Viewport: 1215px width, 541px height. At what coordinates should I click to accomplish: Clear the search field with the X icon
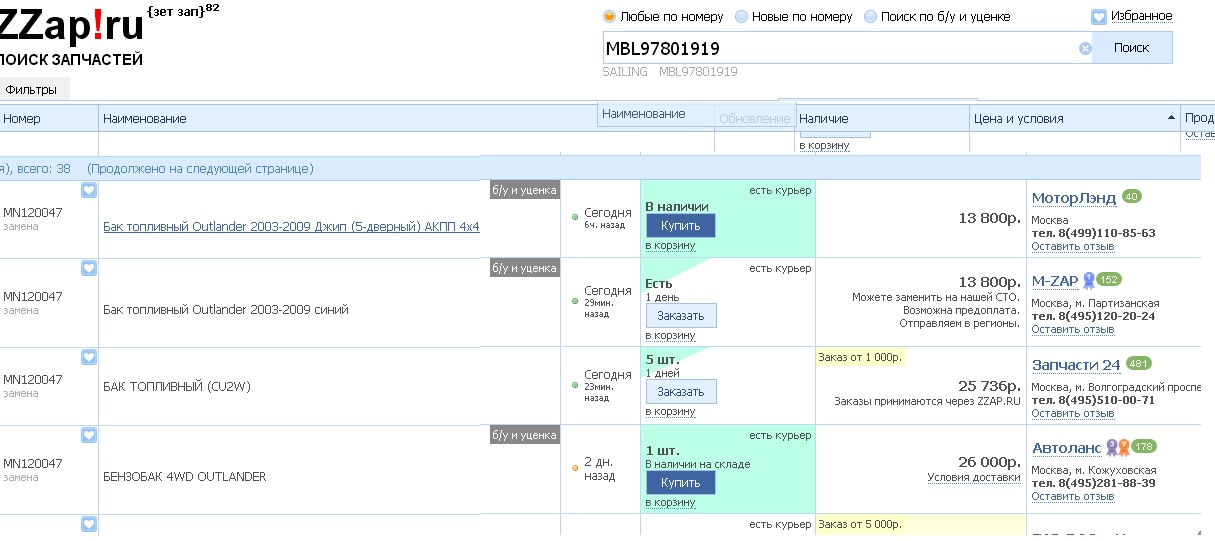pos(1085,48)
